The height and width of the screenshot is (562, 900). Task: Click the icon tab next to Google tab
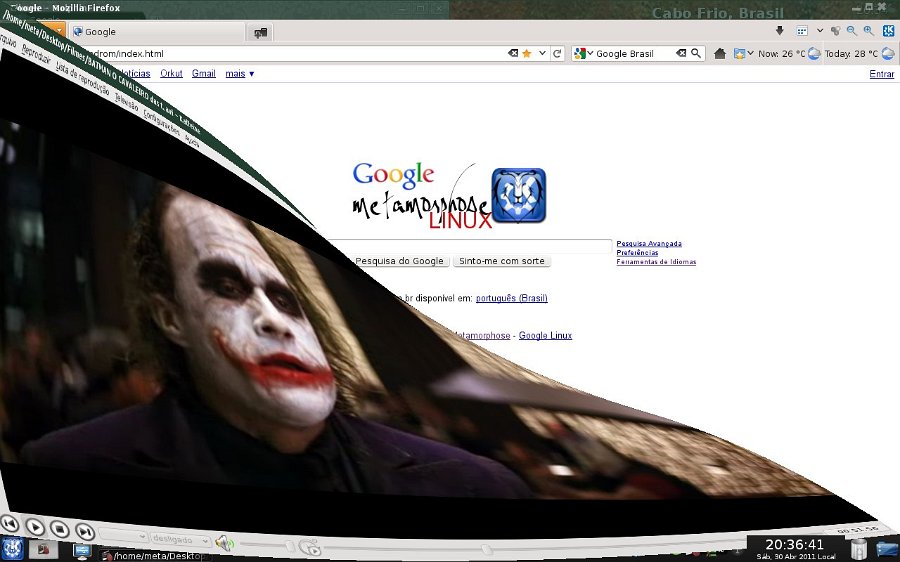coord(260,32)
